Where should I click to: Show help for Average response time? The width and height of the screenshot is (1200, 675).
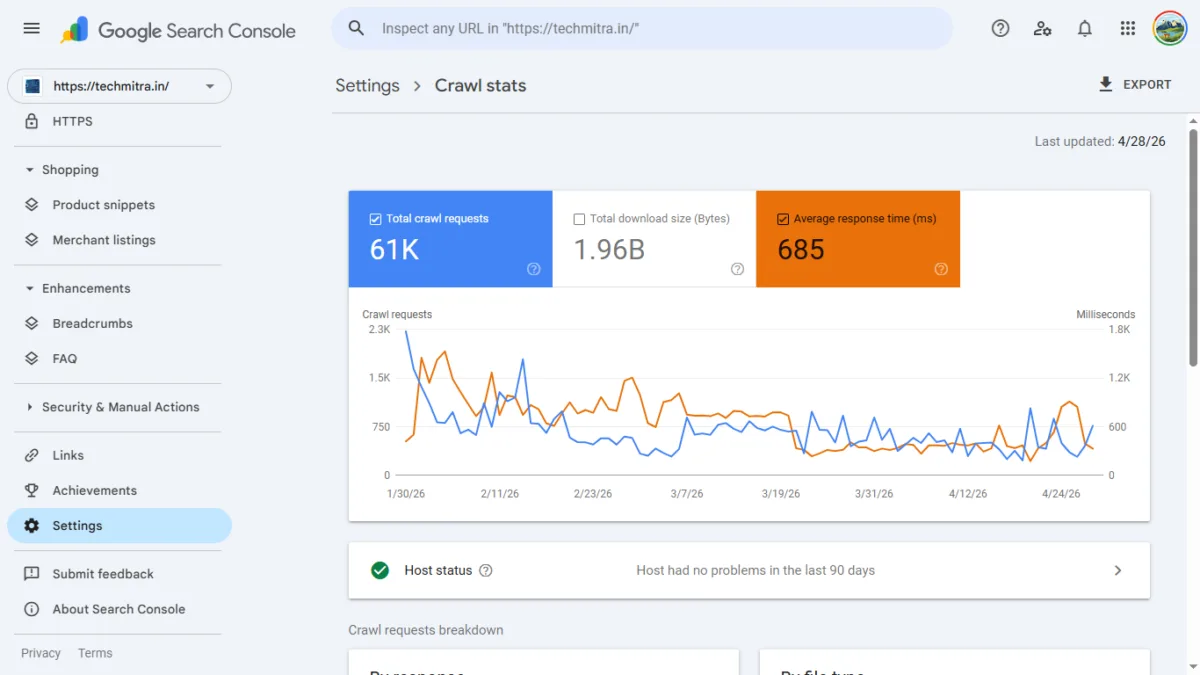(941, 269)
